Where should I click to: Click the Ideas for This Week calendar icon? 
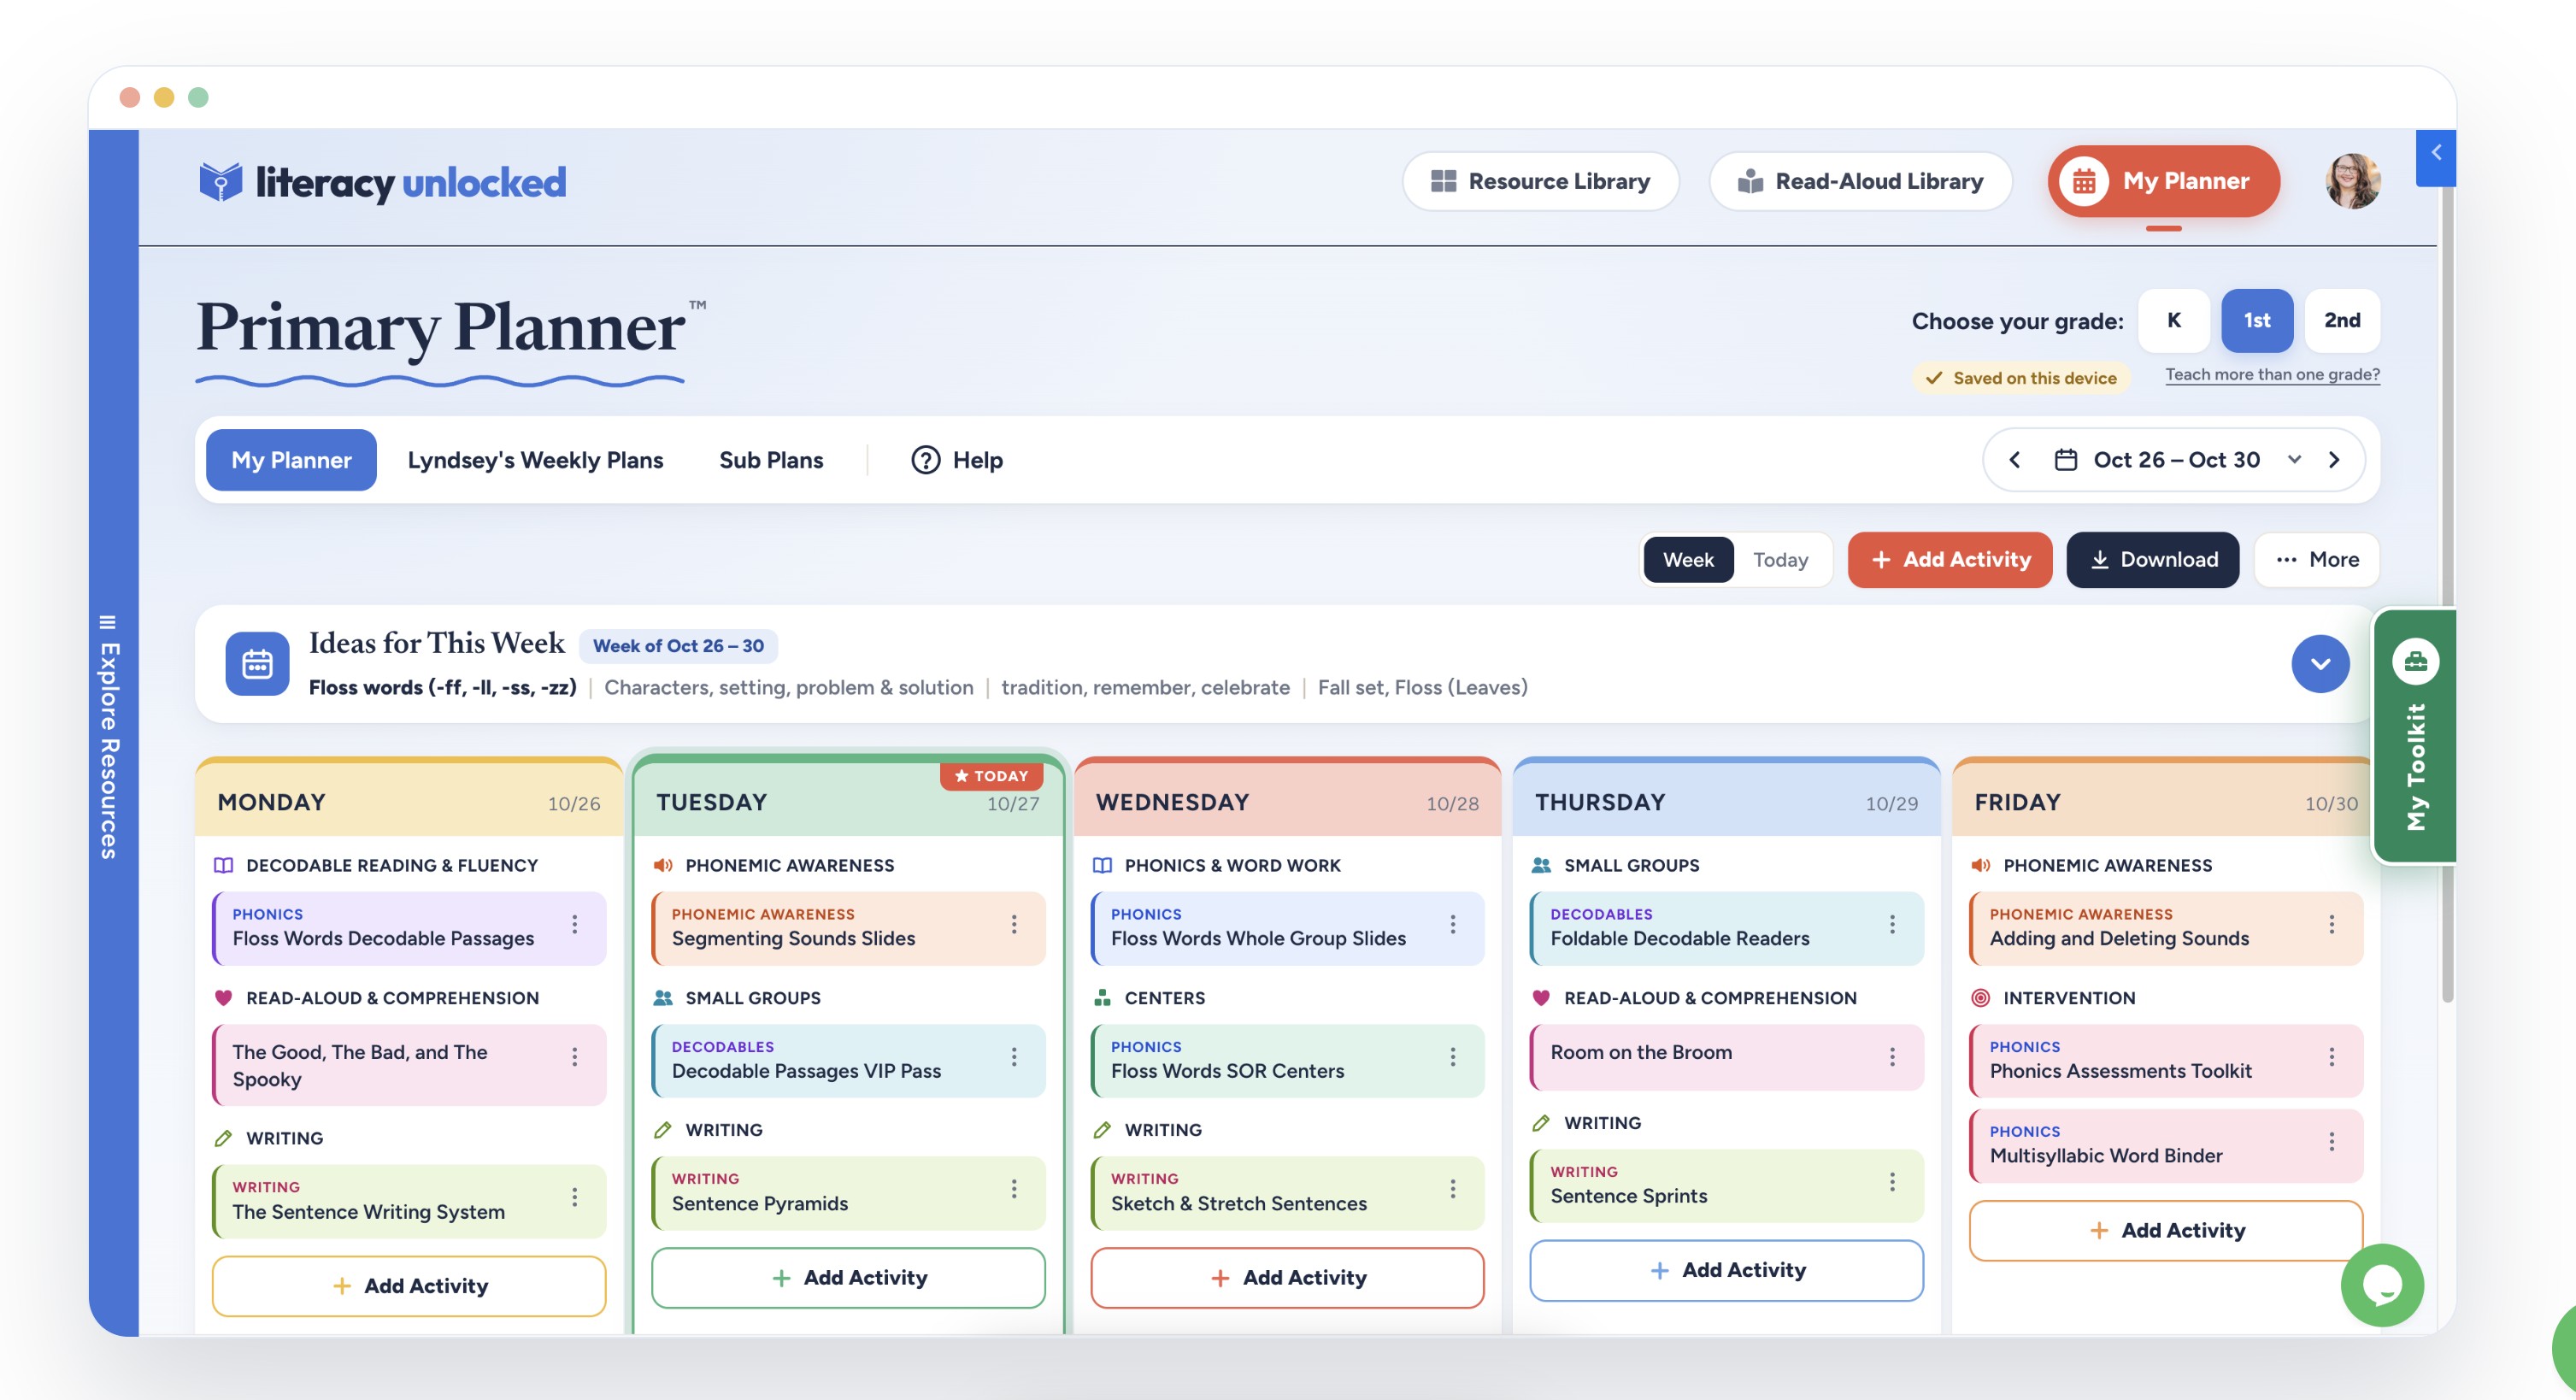[257, 664]
